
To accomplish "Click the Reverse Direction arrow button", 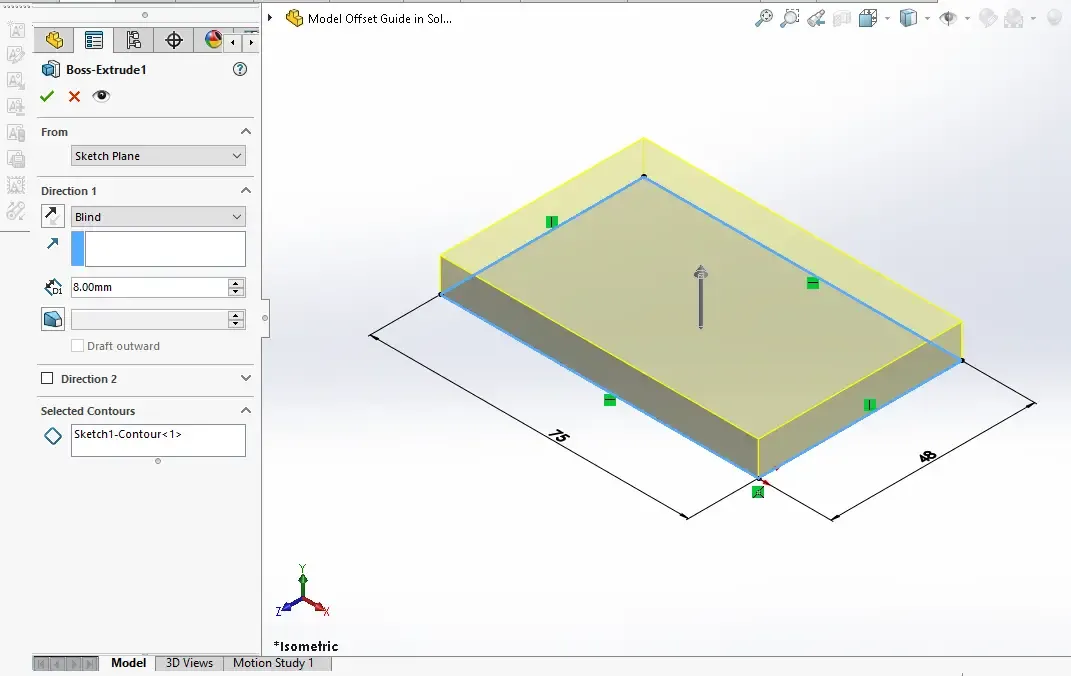I will (x=53, y=216).
